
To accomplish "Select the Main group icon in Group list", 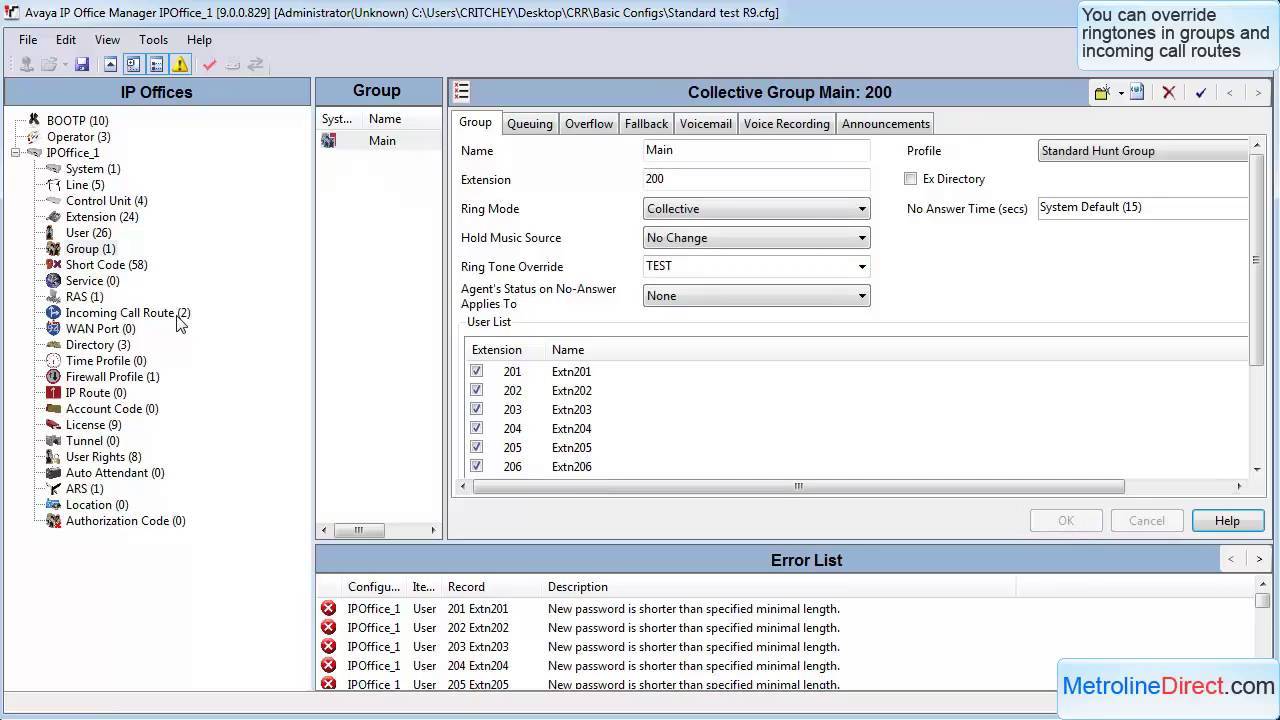I will [x=329, y=141].
